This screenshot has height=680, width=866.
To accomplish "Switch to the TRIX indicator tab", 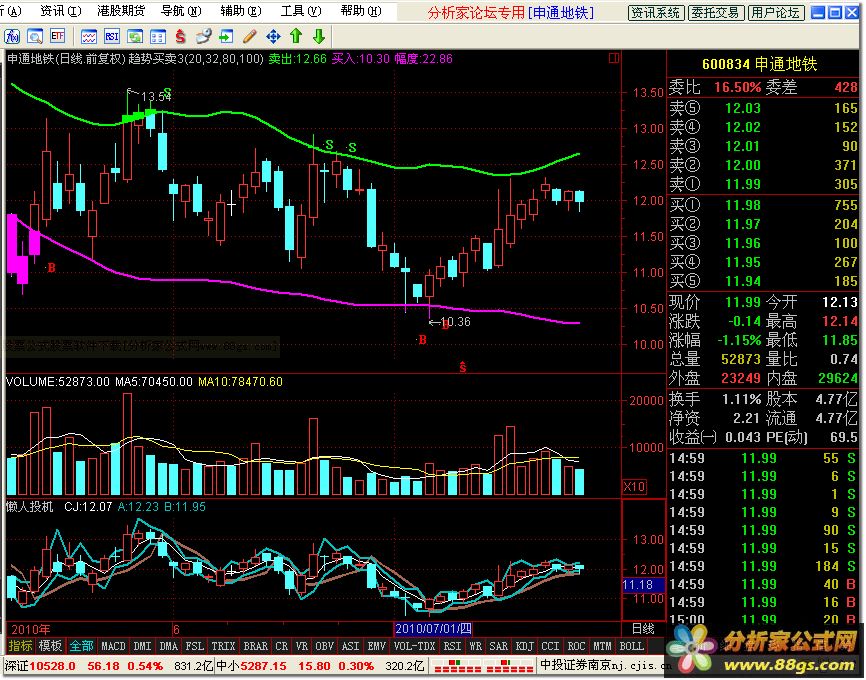I will (x=223, y=646).
